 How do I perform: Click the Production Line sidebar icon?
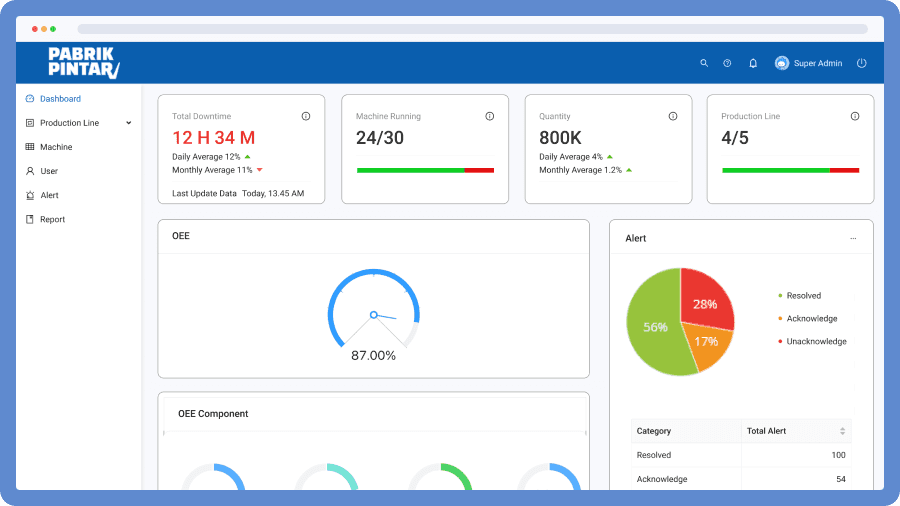pos(30,123)
